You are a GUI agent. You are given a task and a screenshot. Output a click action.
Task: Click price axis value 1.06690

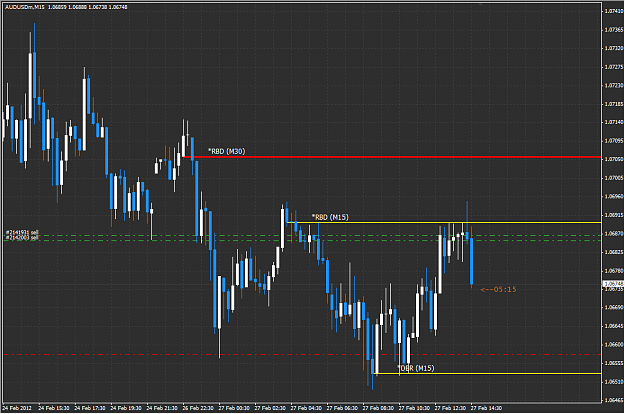pyautogui.click(x=614, y=307)
